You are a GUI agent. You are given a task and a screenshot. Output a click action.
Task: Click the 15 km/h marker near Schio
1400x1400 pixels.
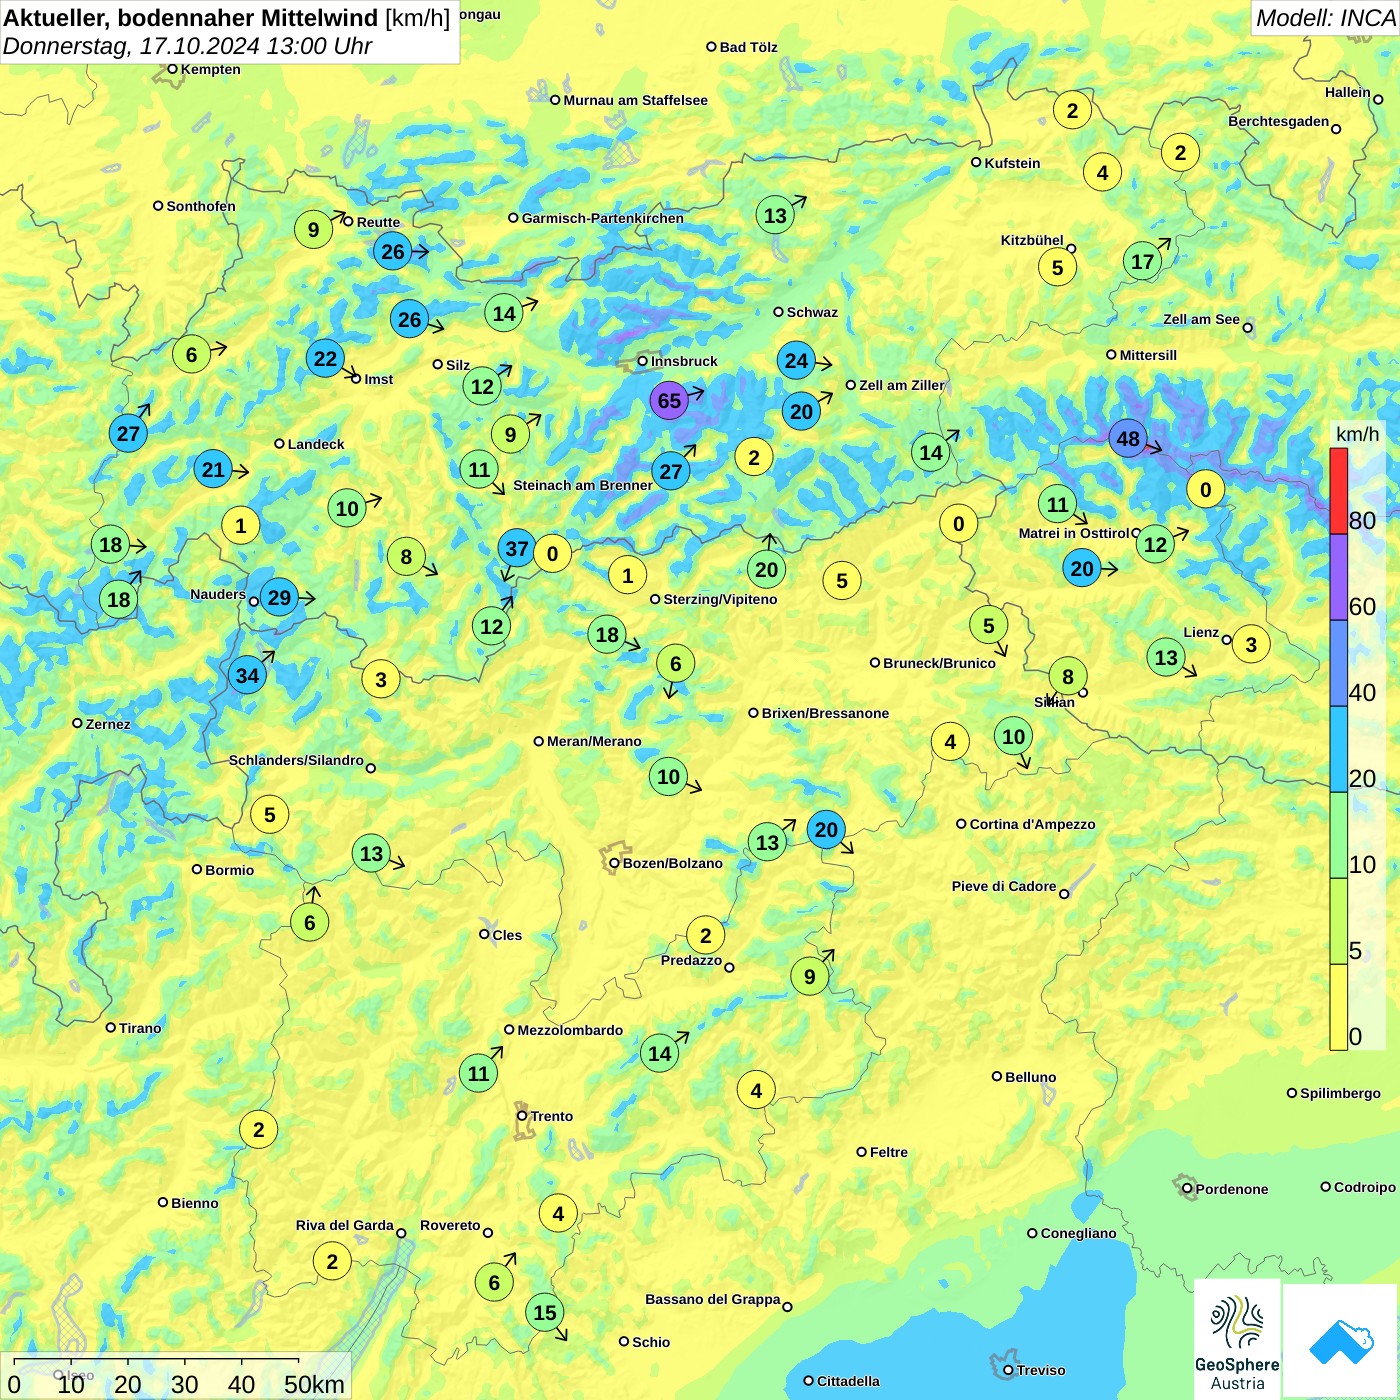544,1312
